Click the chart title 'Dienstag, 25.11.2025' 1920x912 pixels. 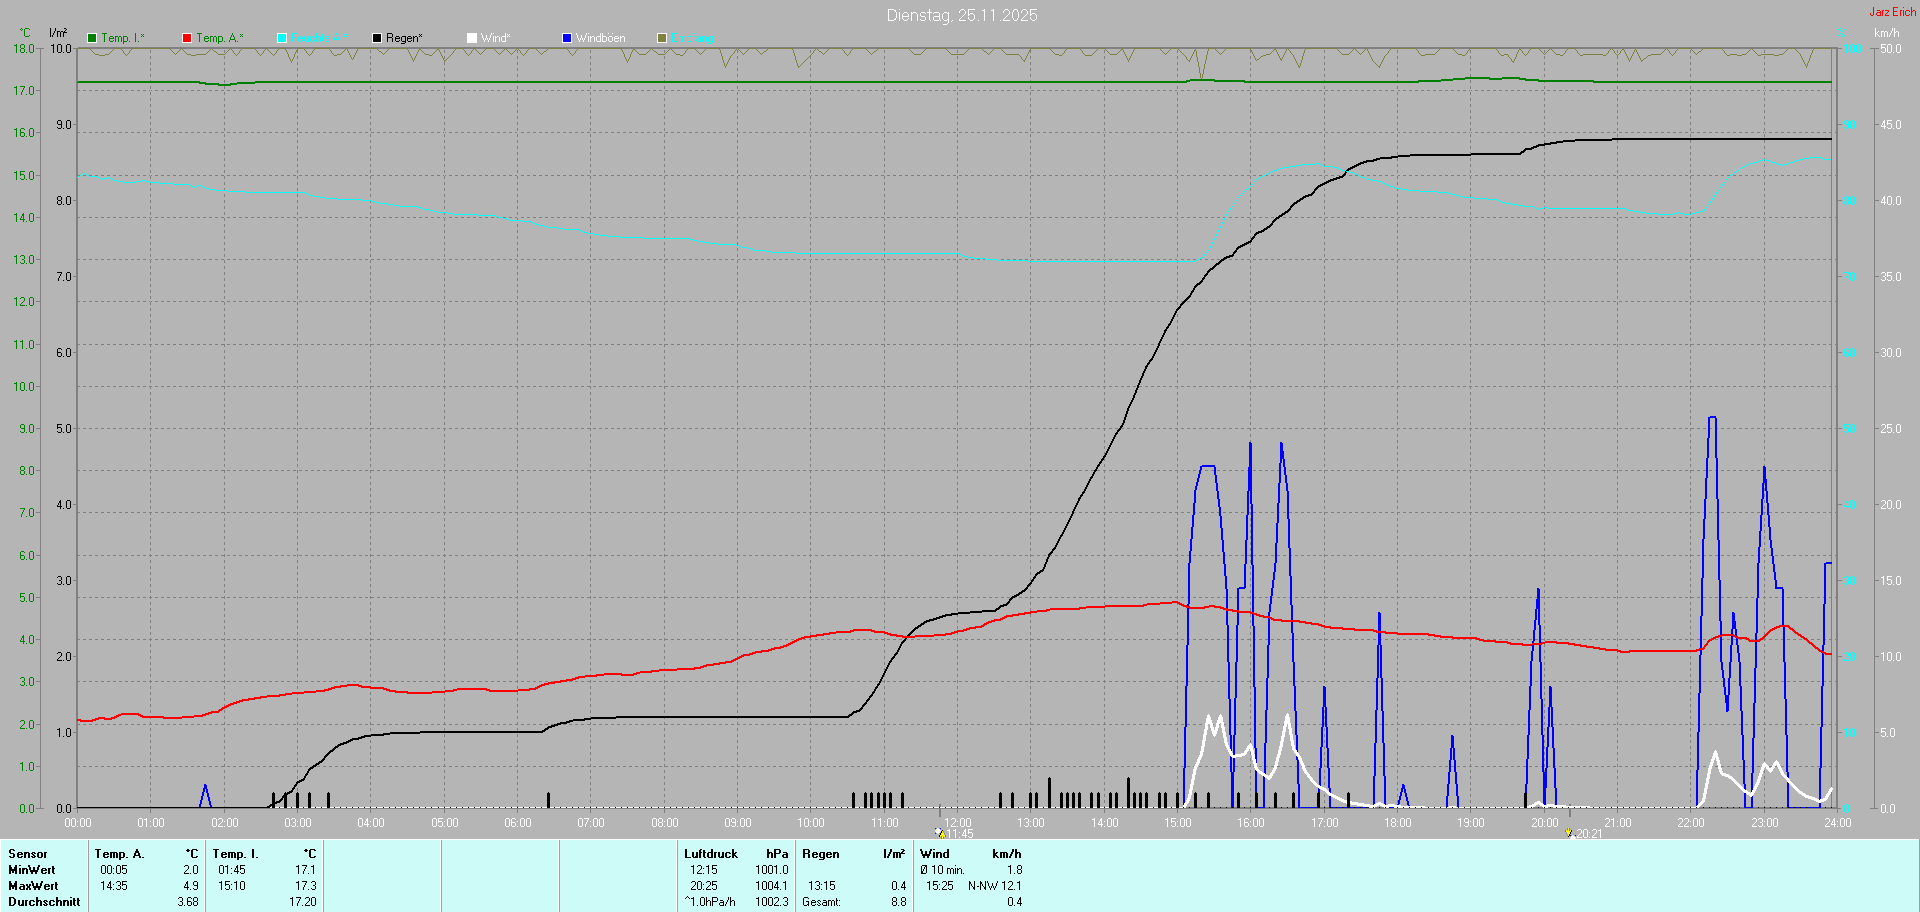pyautogui.click(x=962, y=15)
